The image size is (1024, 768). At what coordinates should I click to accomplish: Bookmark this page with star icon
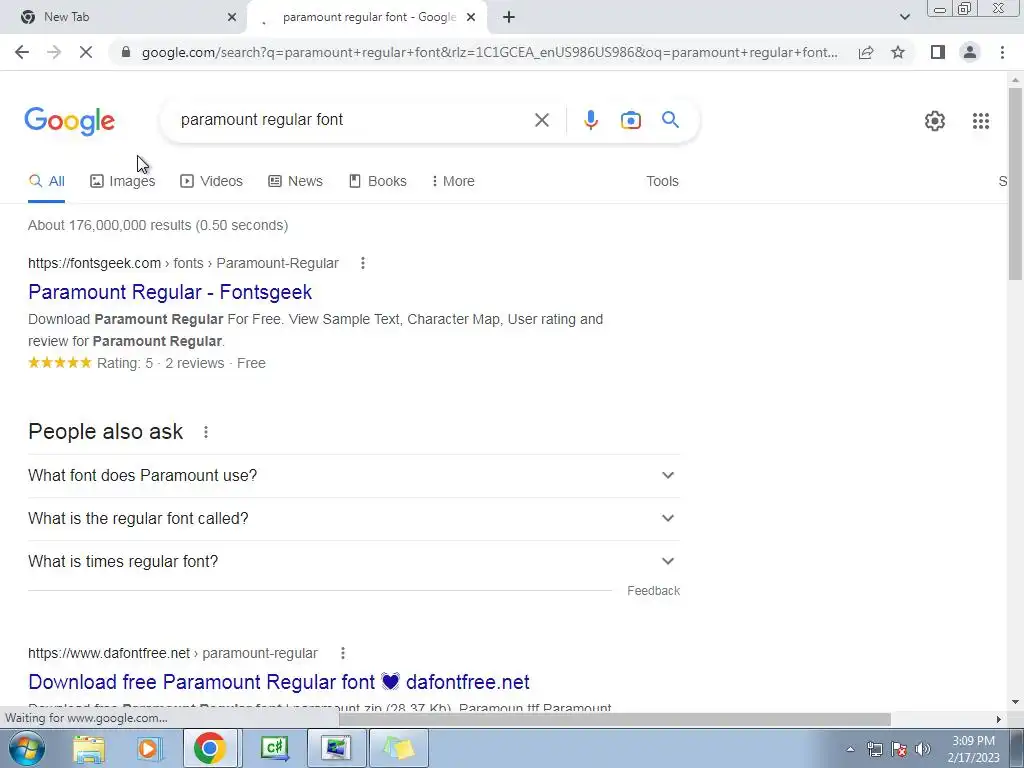click(898, 52)
